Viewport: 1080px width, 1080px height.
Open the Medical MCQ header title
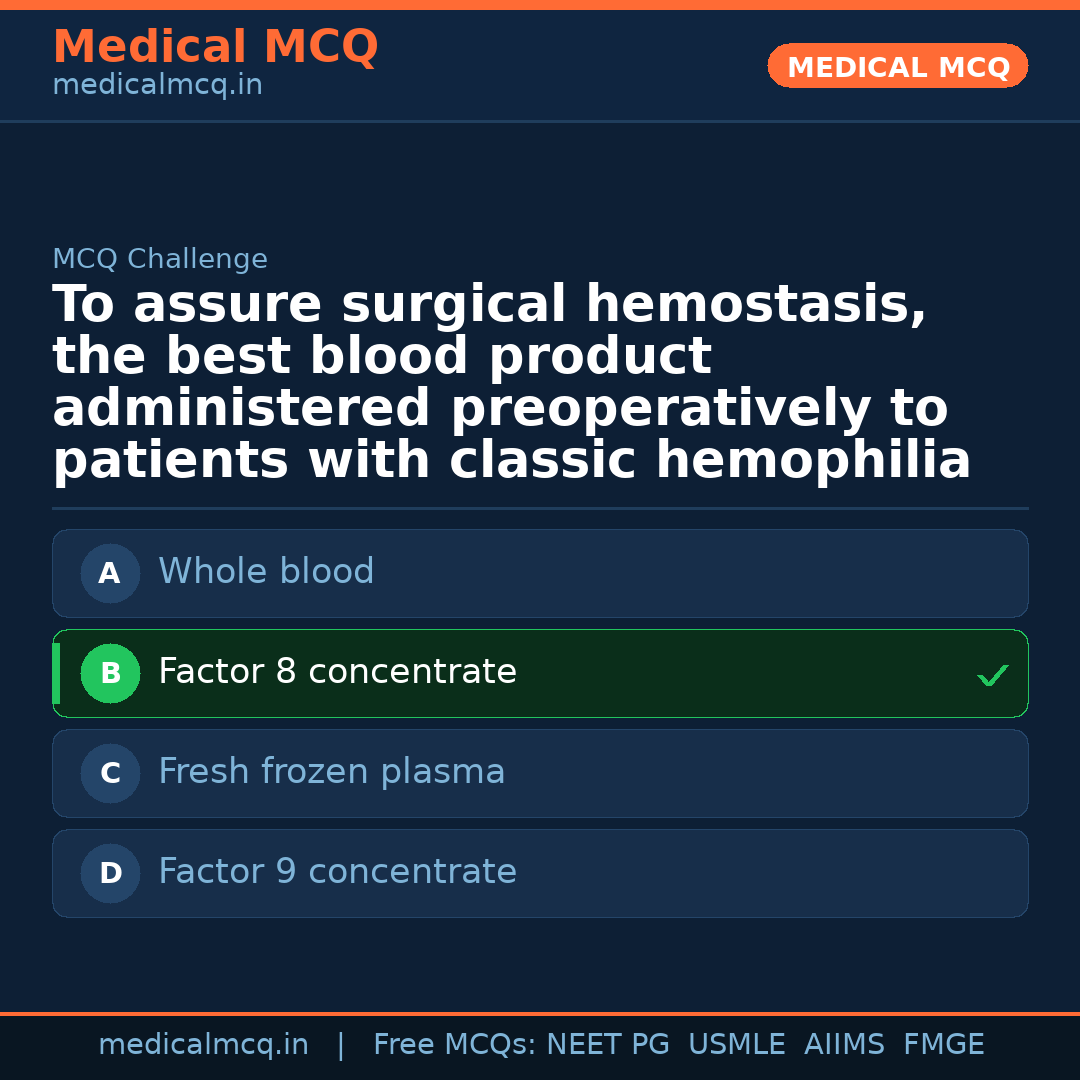click(x=215, y=47)
